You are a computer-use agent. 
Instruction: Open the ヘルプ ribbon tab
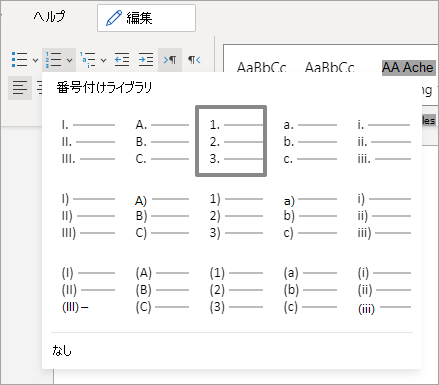[50, 17]
